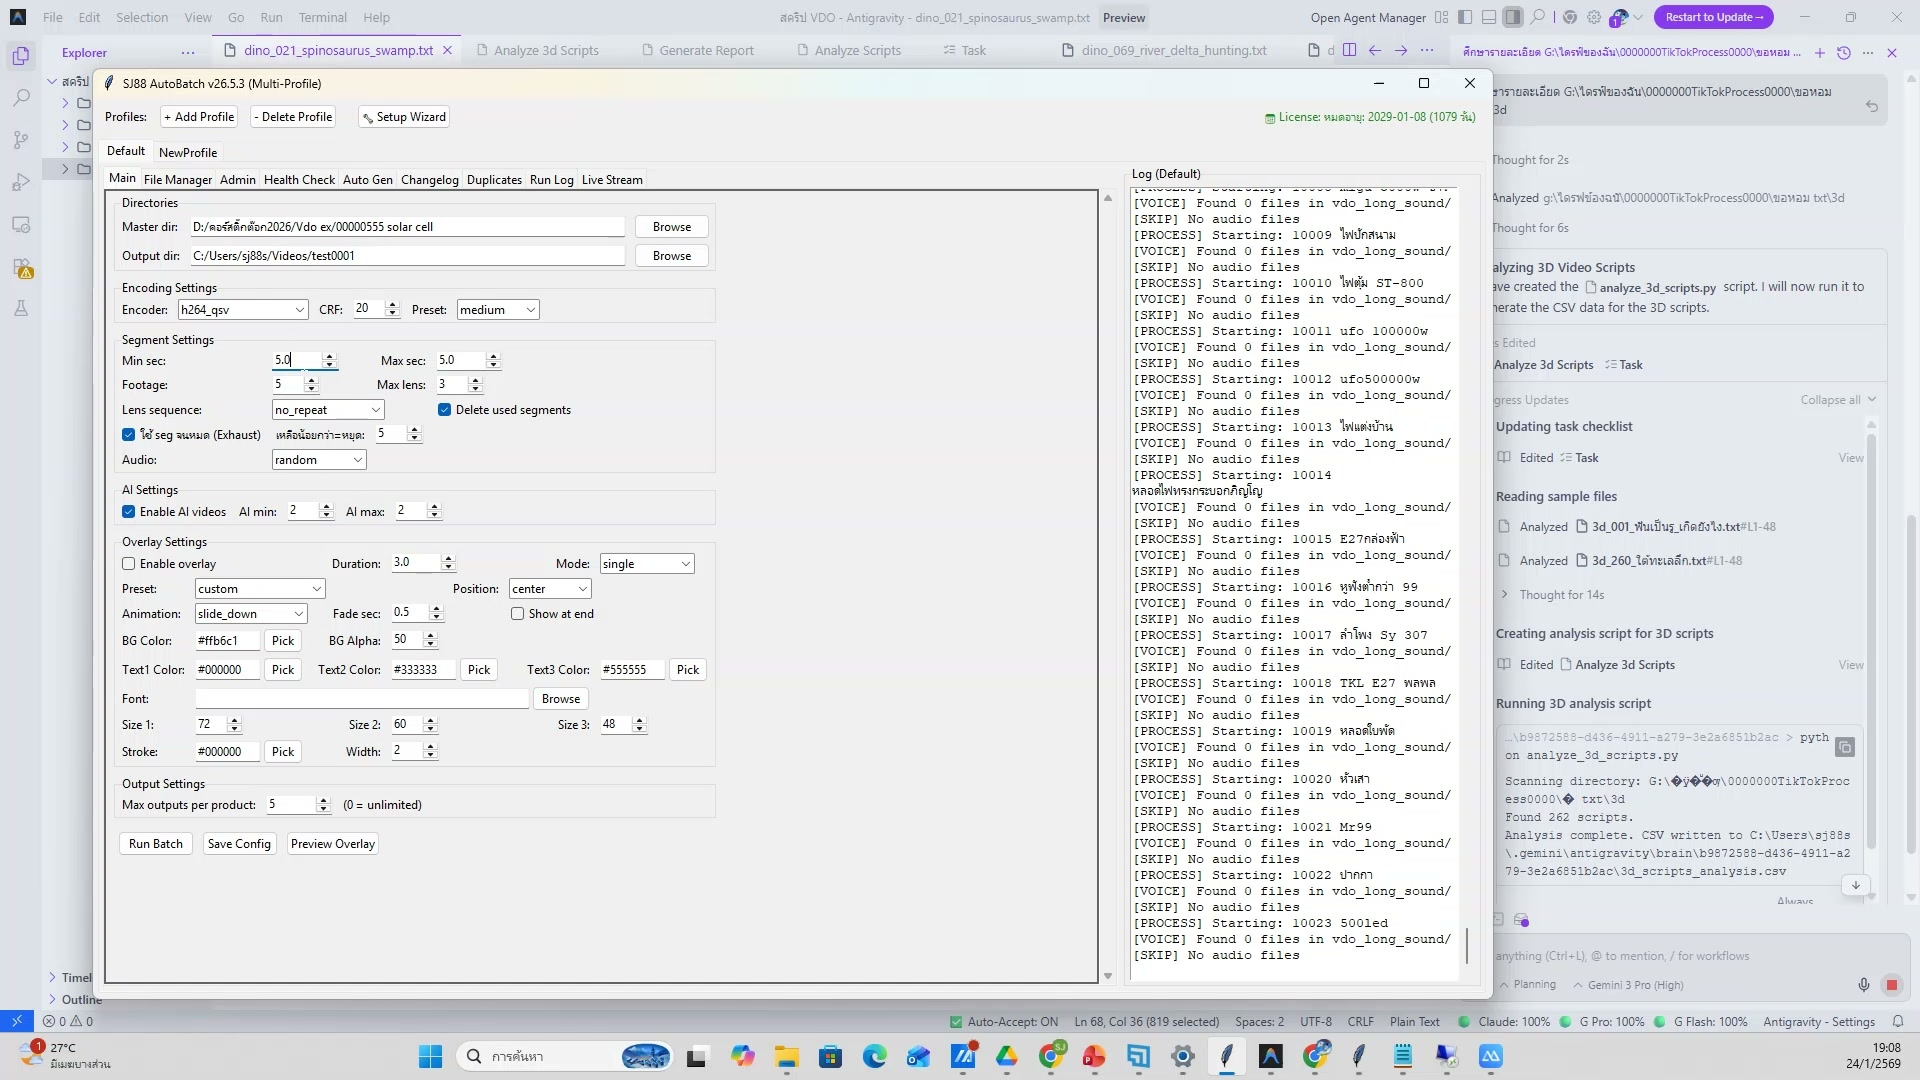Open the Search icon in activity bar
The image size is (1920, 1080).
21,98
